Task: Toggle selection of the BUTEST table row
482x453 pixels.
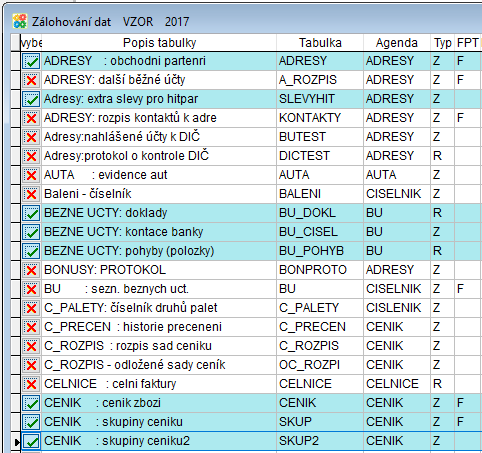Action: click(x=31, y=137)
